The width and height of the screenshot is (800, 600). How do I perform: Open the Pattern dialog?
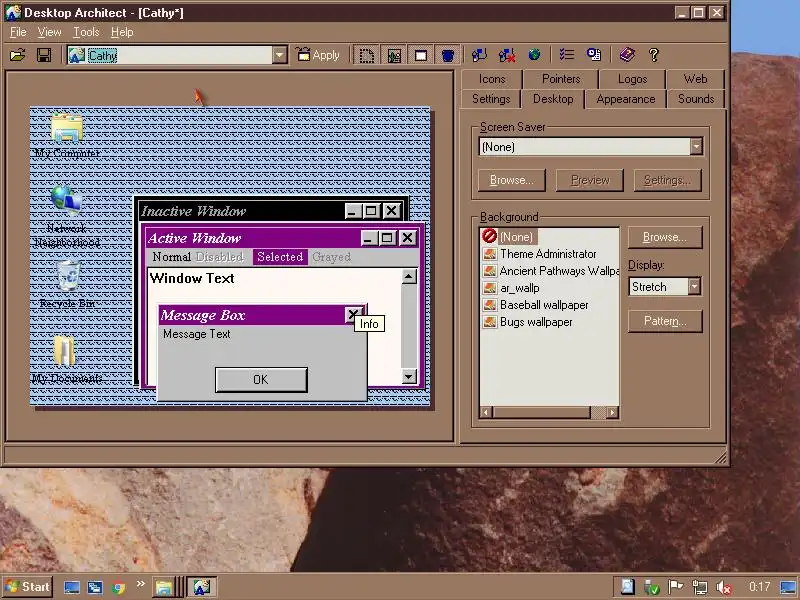665,321
